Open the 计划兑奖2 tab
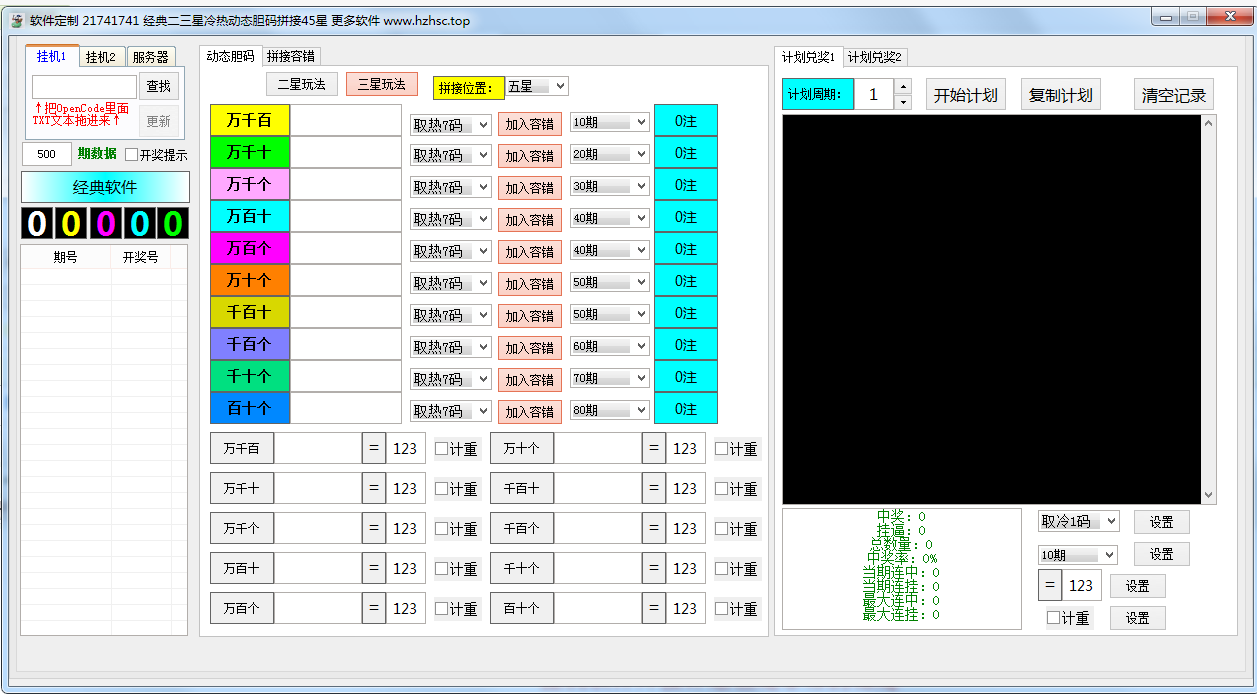1257x694 pixels. click(x=875, y=57)
